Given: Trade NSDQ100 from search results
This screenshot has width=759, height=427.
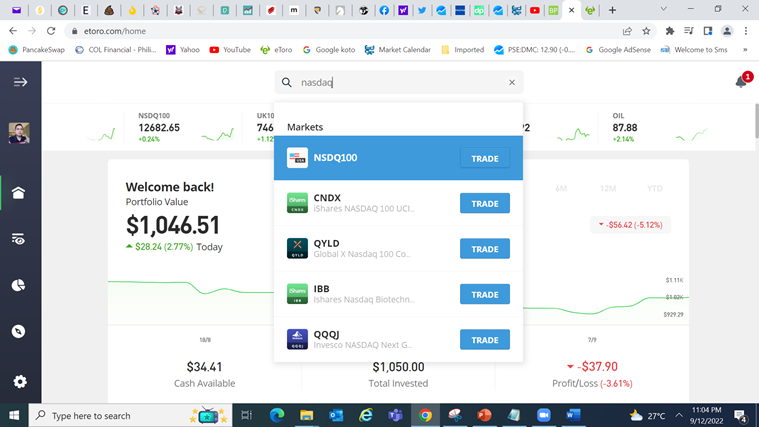Looking at the screenshot, I should [485, 158].
